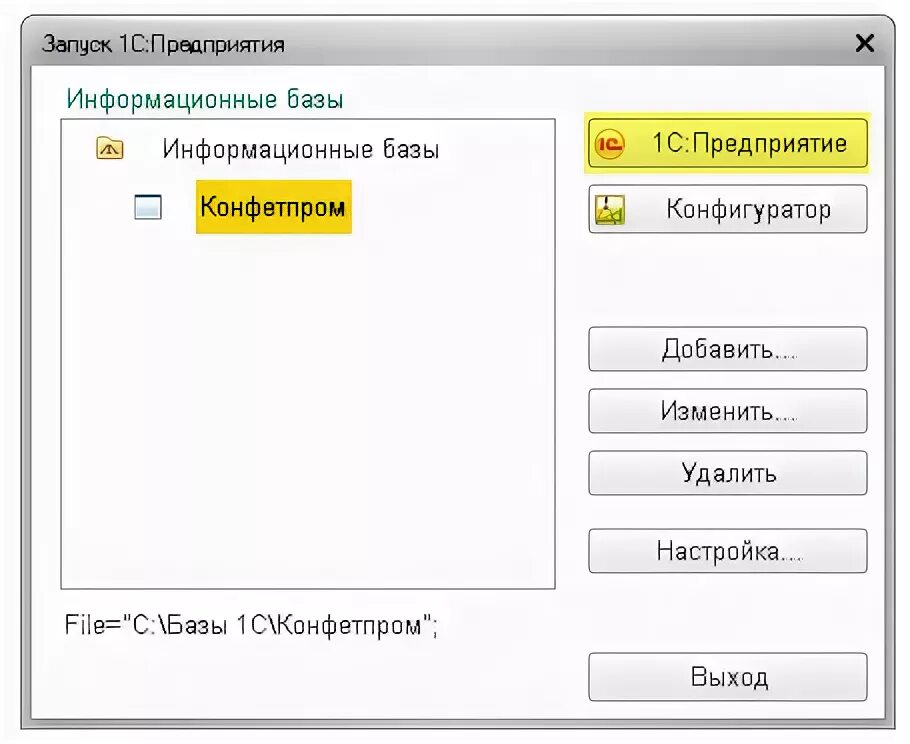
Task: Click the 1C logo icon on the Предприятие button
Action: 610,143
